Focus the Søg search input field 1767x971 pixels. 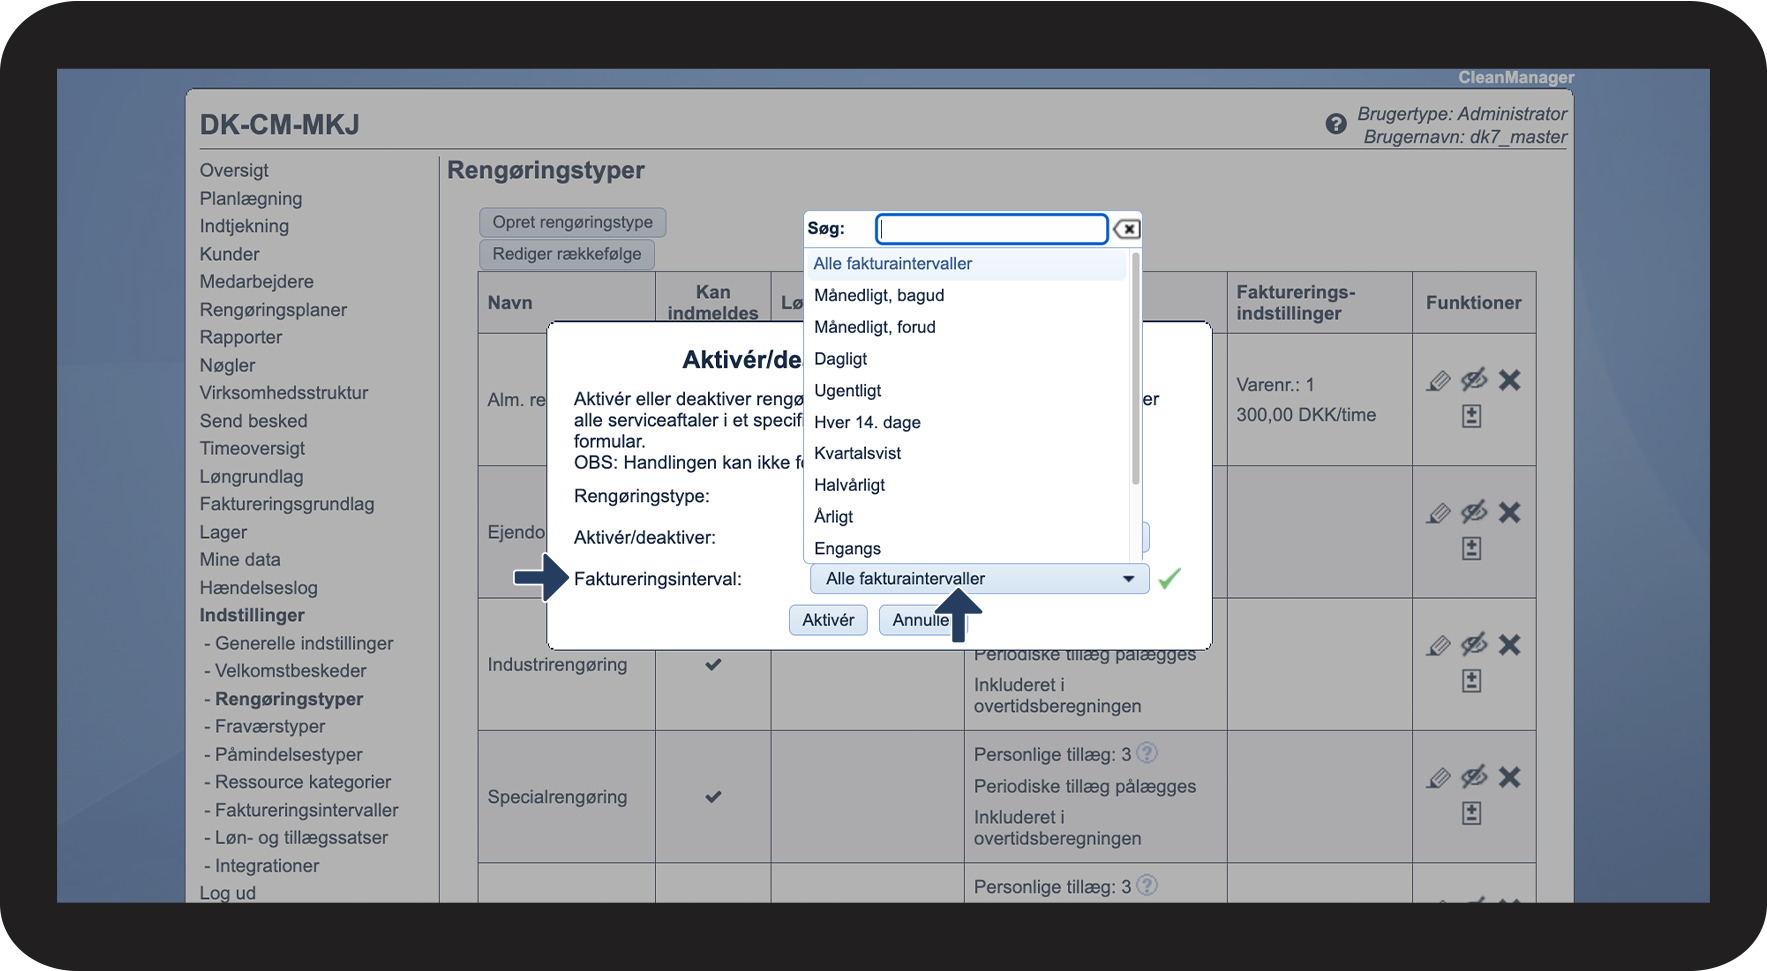[x=992, y=229]
